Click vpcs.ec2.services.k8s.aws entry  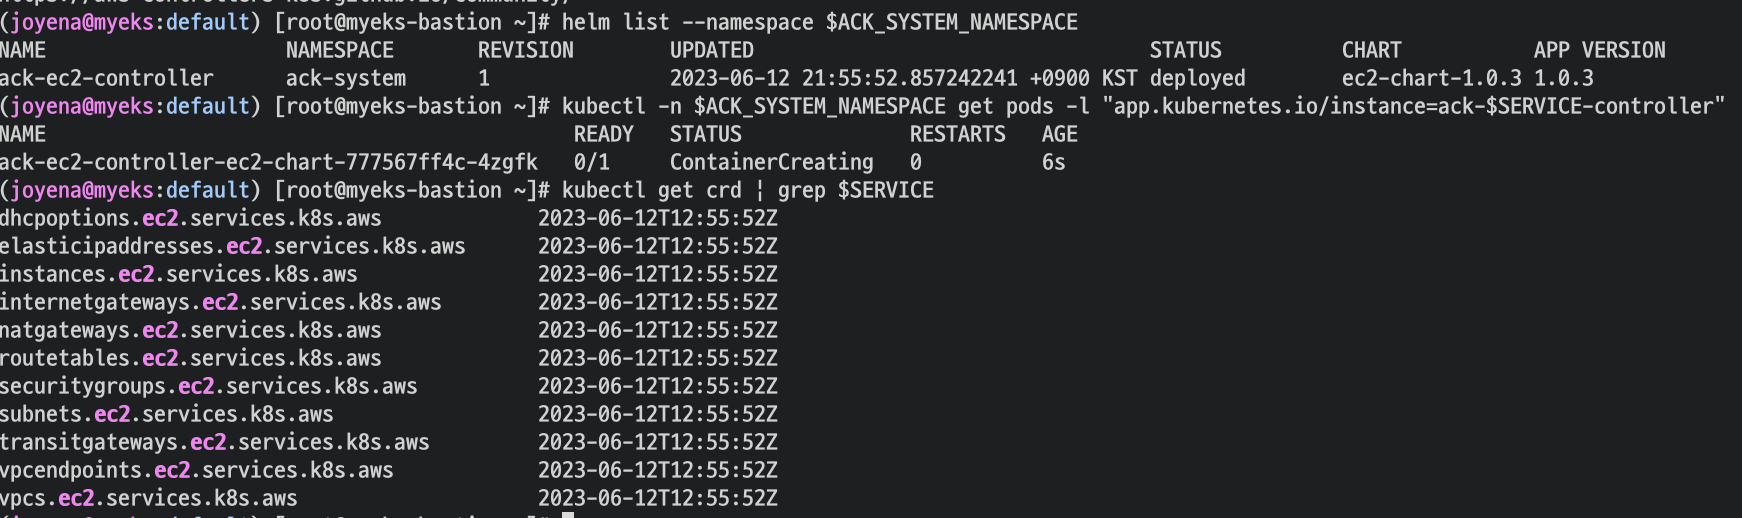148,498
